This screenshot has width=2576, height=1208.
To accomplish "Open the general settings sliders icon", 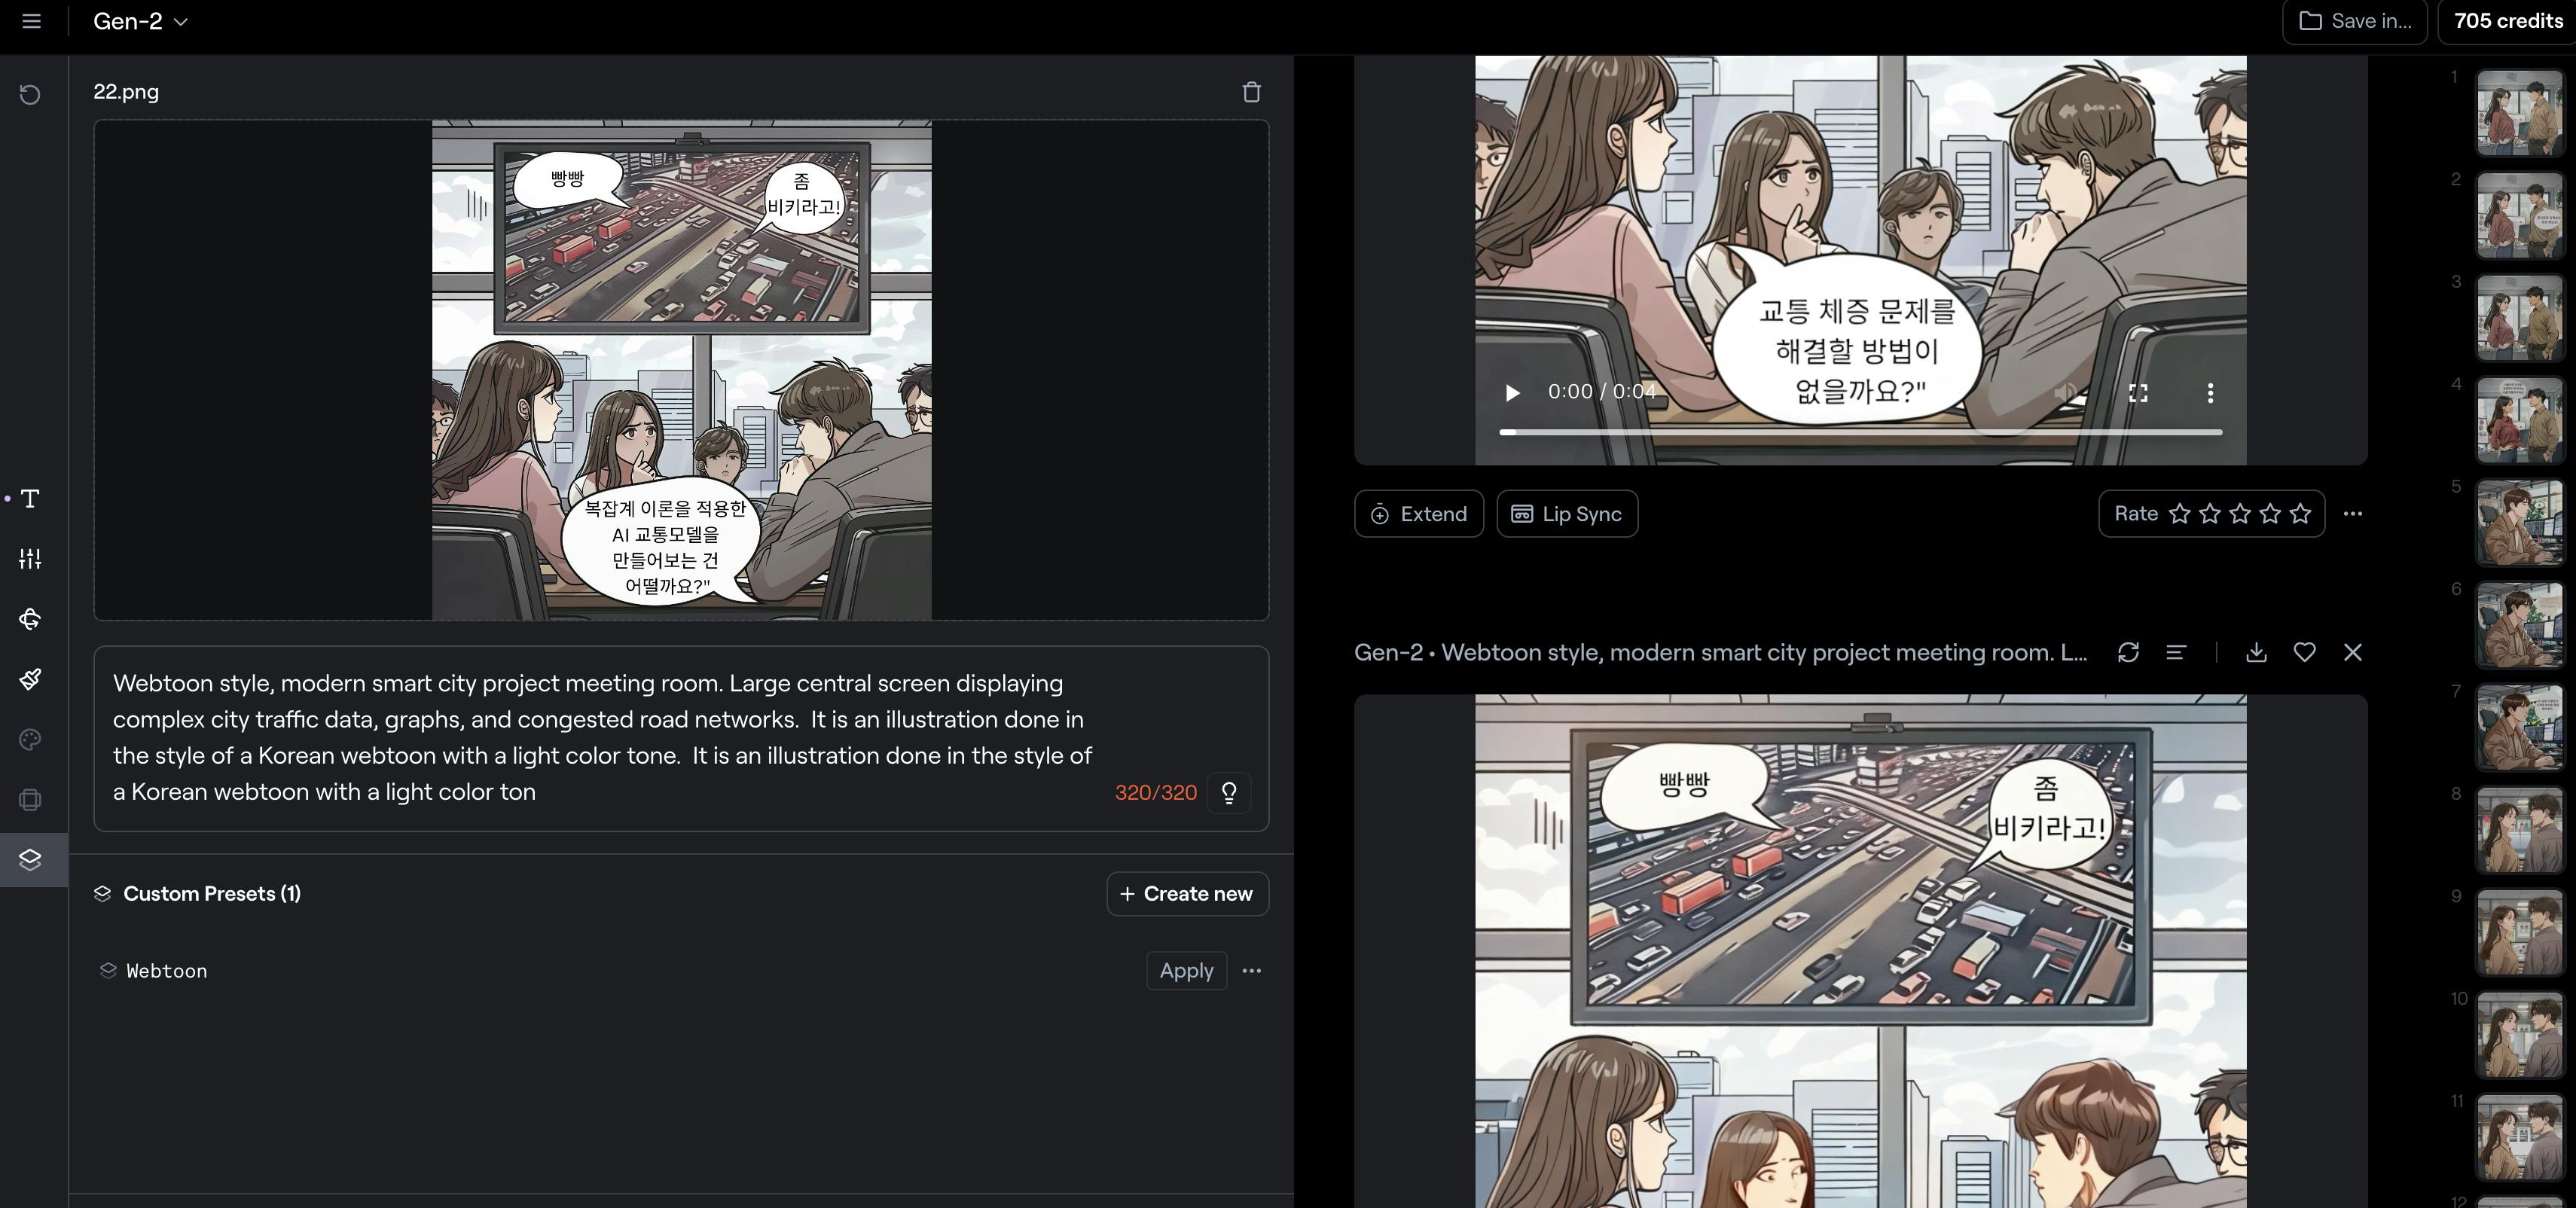I will [x=30, y=559].
